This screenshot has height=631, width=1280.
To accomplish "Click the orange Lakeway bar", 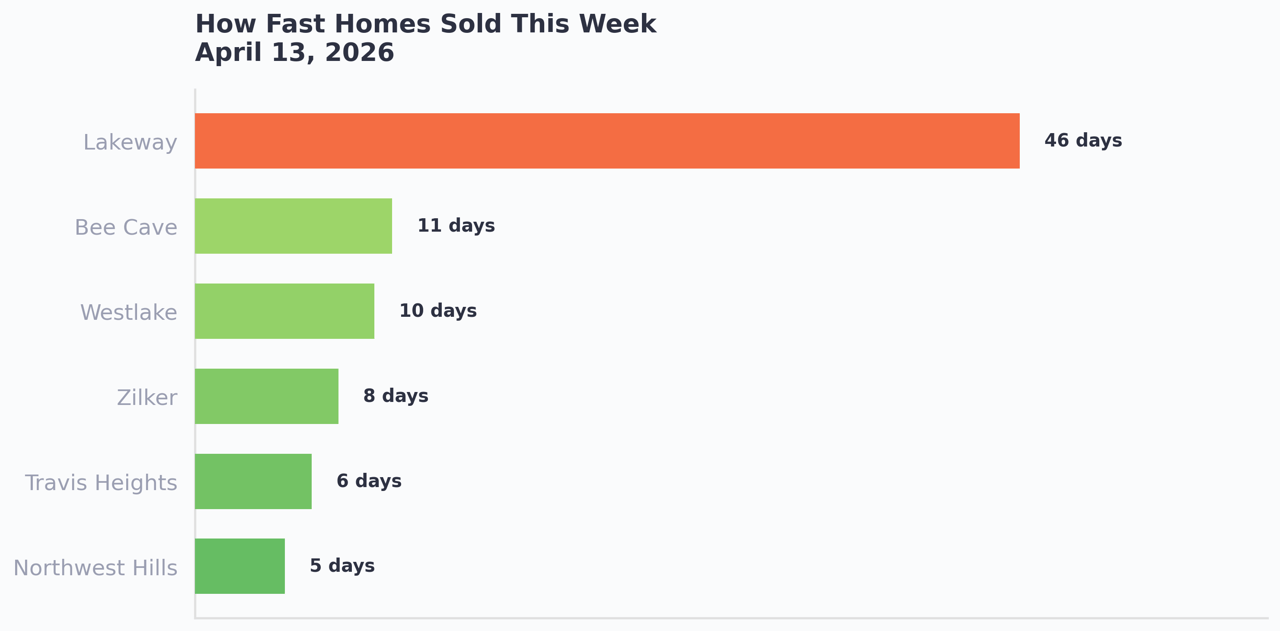I will [607, 141].
